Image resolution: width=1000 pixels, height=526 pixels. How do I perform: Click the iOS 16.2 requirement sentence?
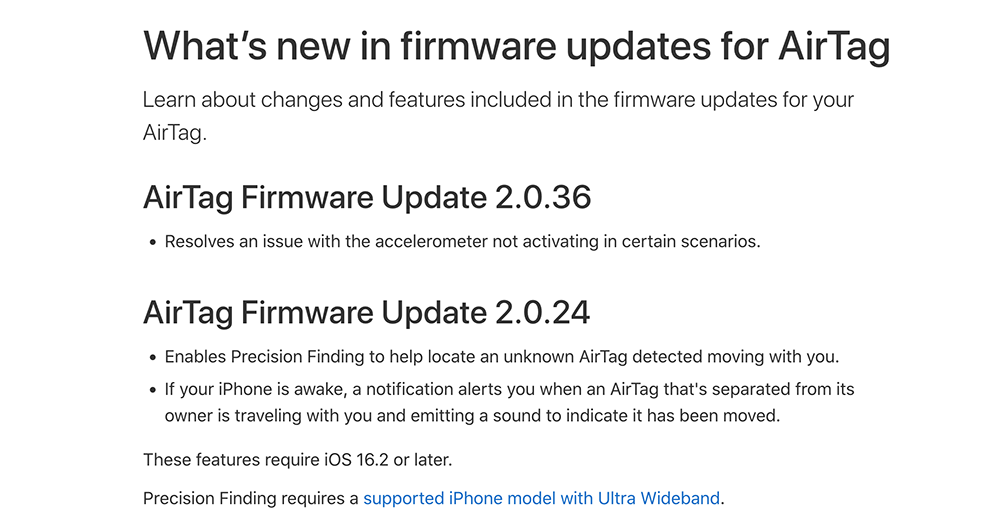pos(297,460)
